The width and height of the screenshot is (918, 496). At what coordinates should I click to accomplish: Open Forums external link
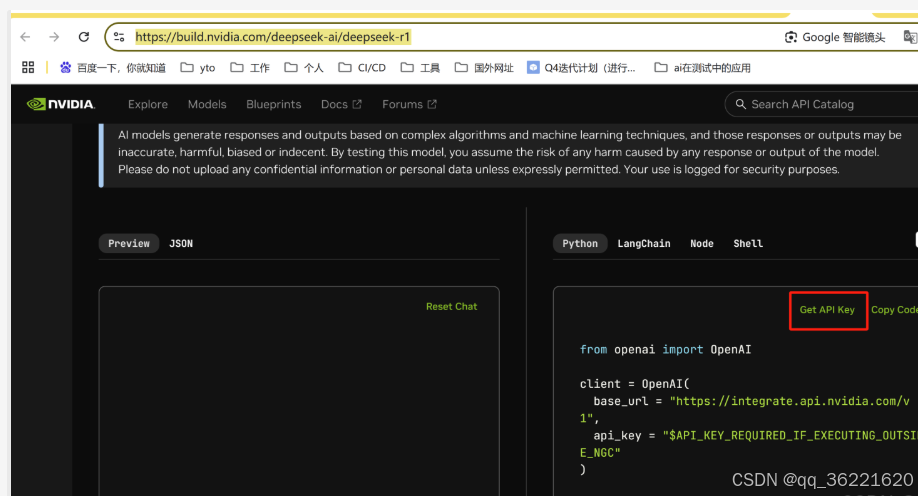(x=409, y=104)
